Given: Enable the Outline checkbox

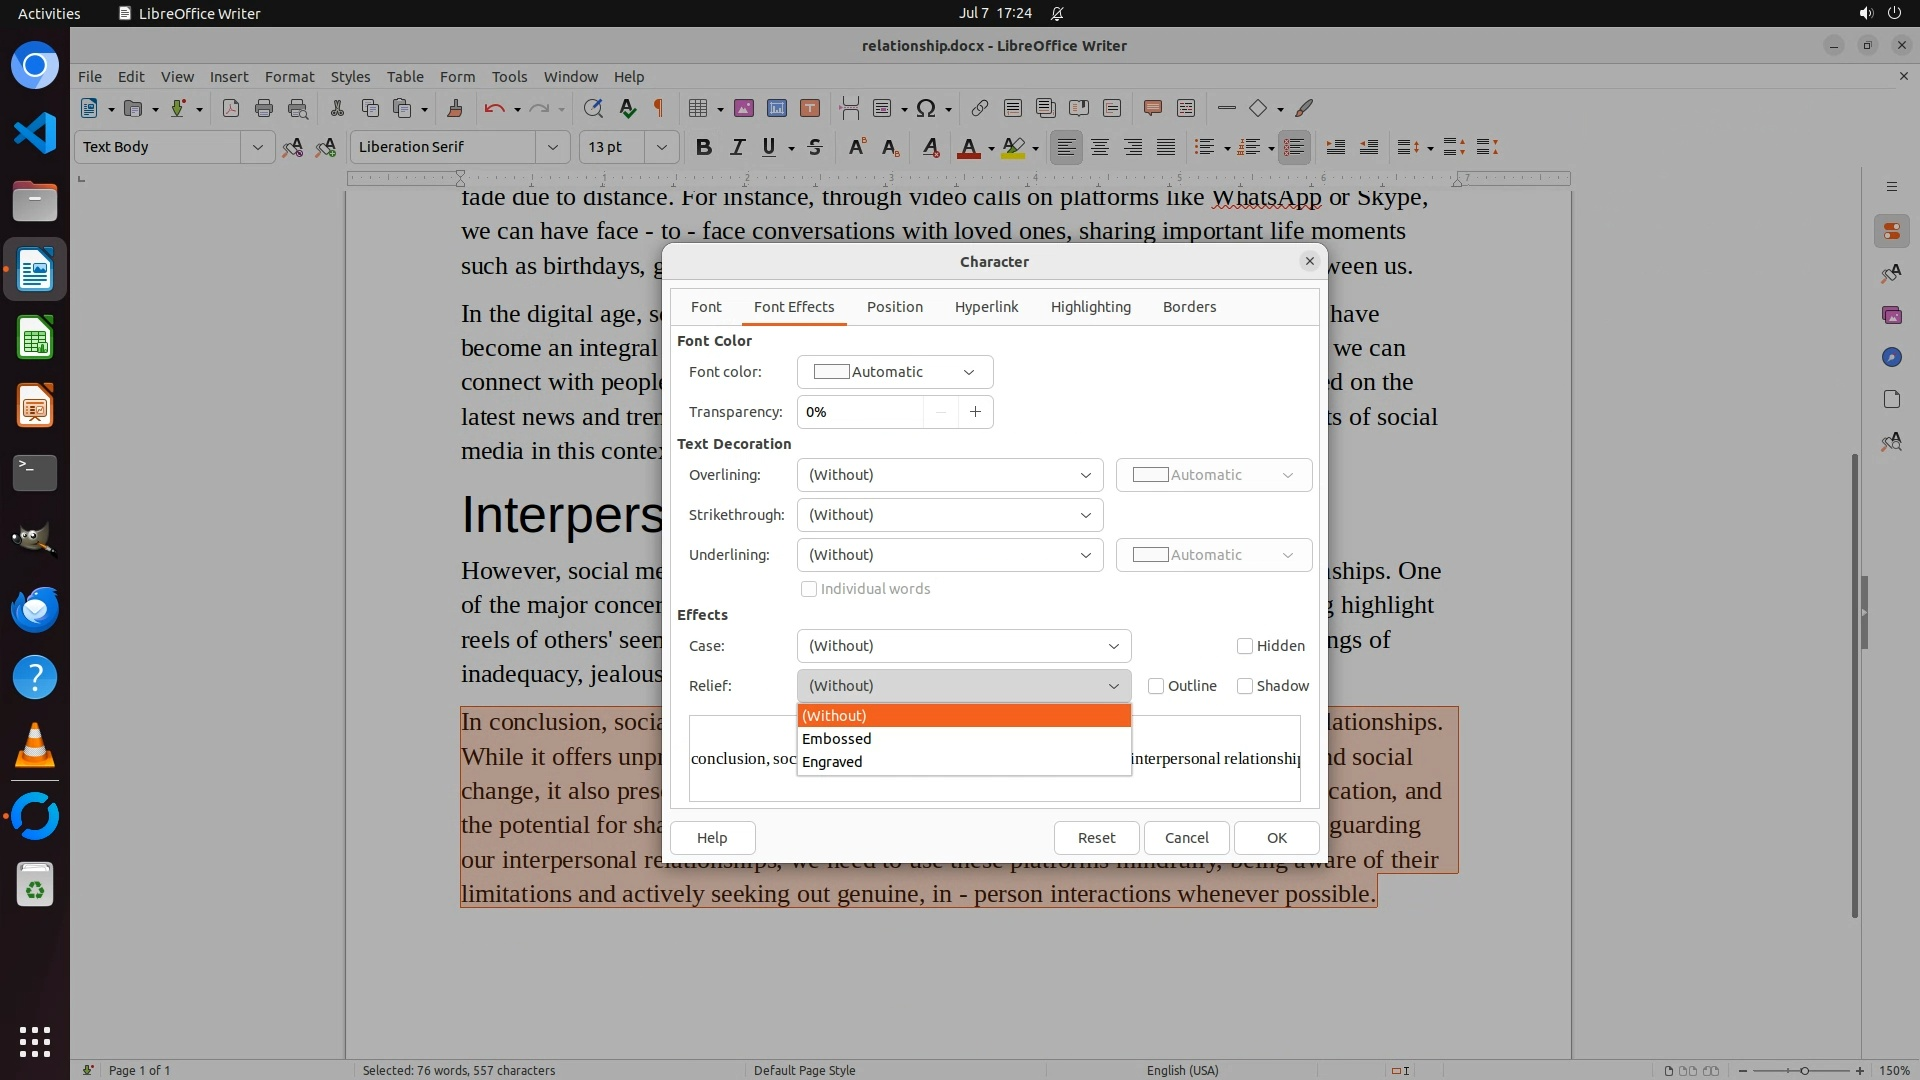Looking at the screenshot, I should (x=1156, y=686).
